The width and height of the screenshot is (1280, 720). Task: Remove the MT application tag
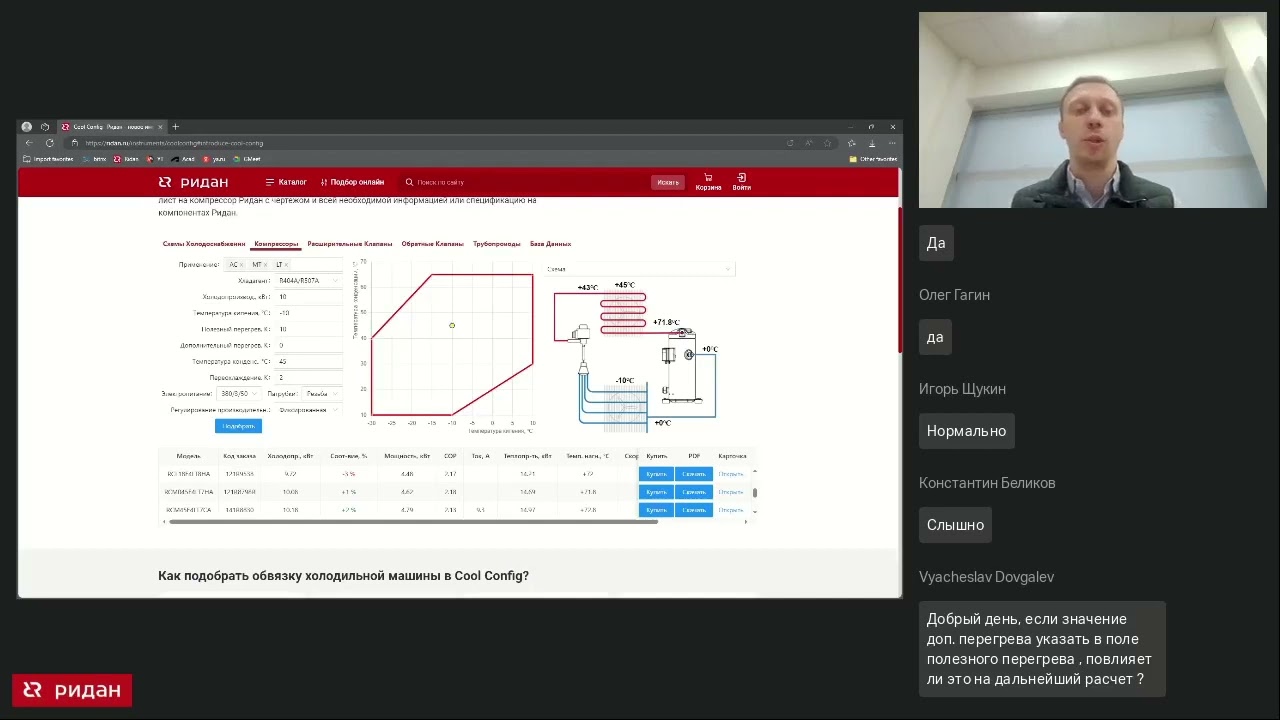click(265, 265)
